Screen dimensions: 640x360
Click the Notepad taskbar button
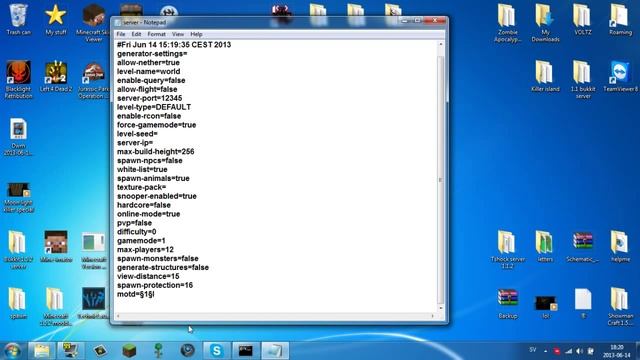click(275, 351)
